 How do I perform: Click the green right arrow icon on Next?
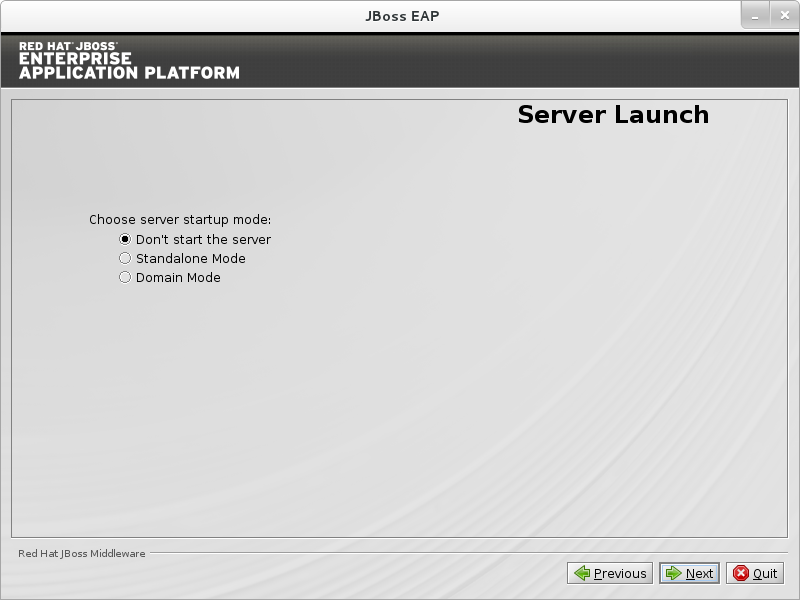click(674, 573)
